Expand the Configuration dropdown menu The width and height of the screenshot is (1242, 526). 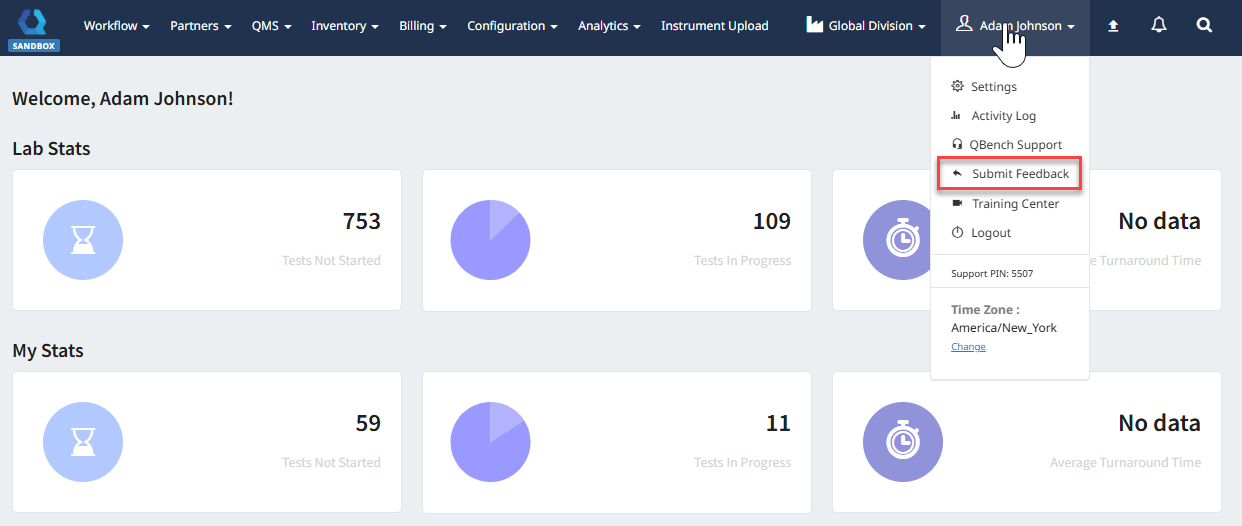[x=513, y=26]
